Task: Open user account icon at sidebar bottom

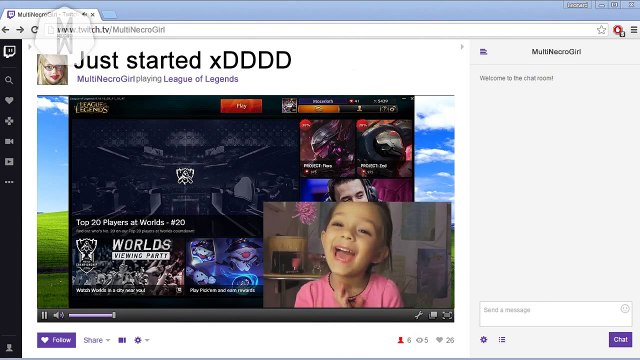Action: click(9, 348)
